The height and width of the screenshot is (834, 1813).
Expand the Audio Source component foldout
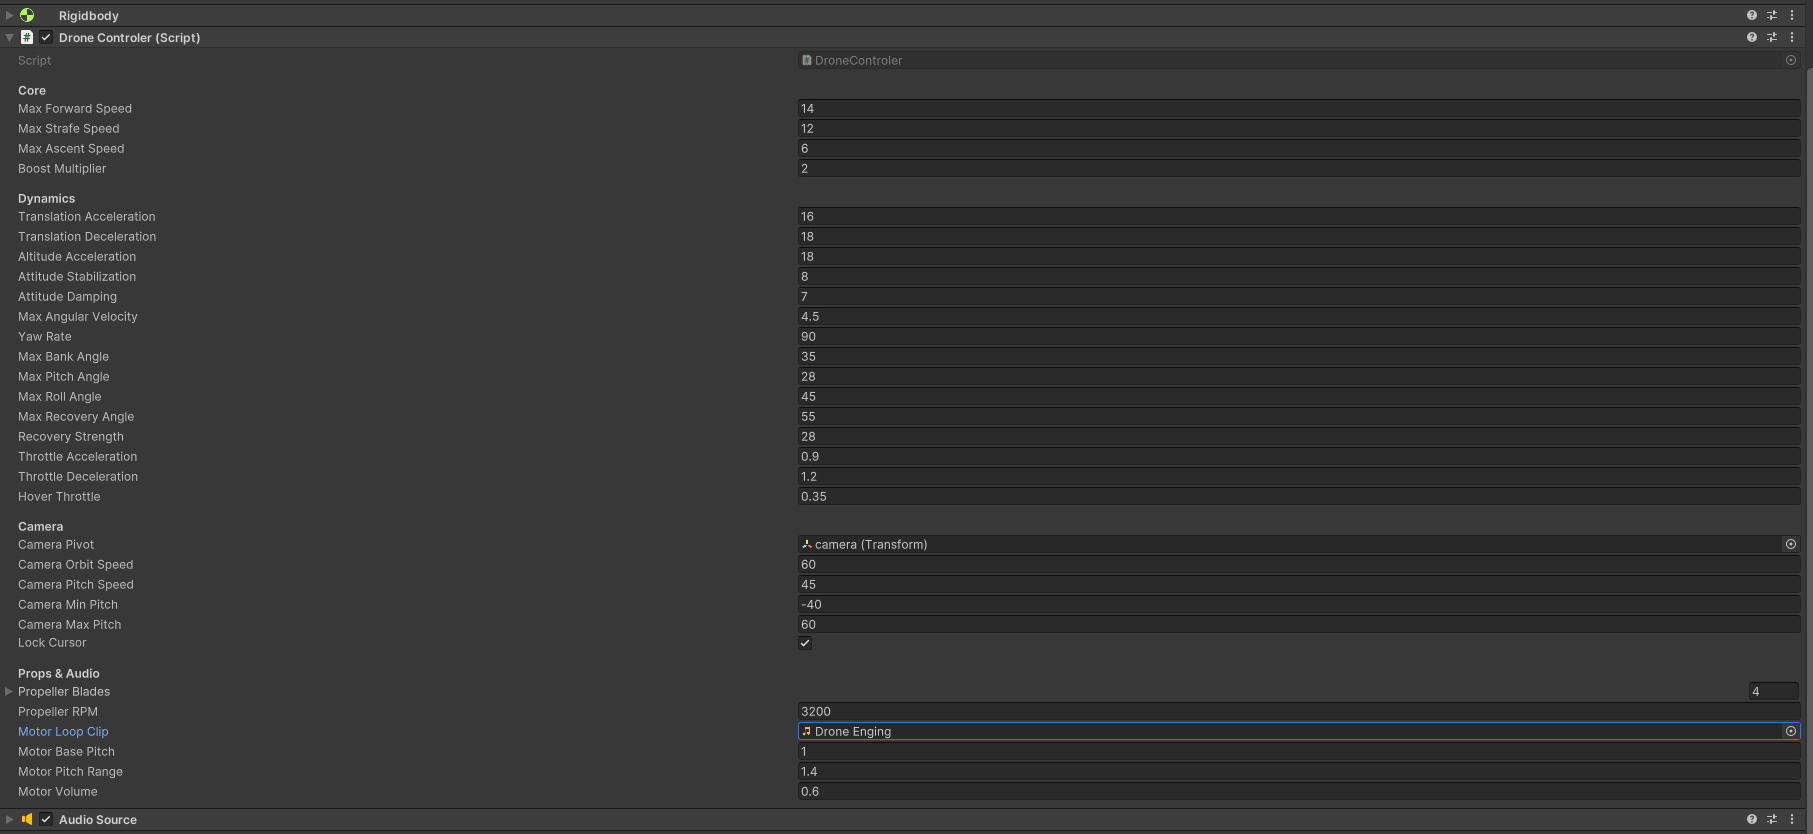point(9,819)
